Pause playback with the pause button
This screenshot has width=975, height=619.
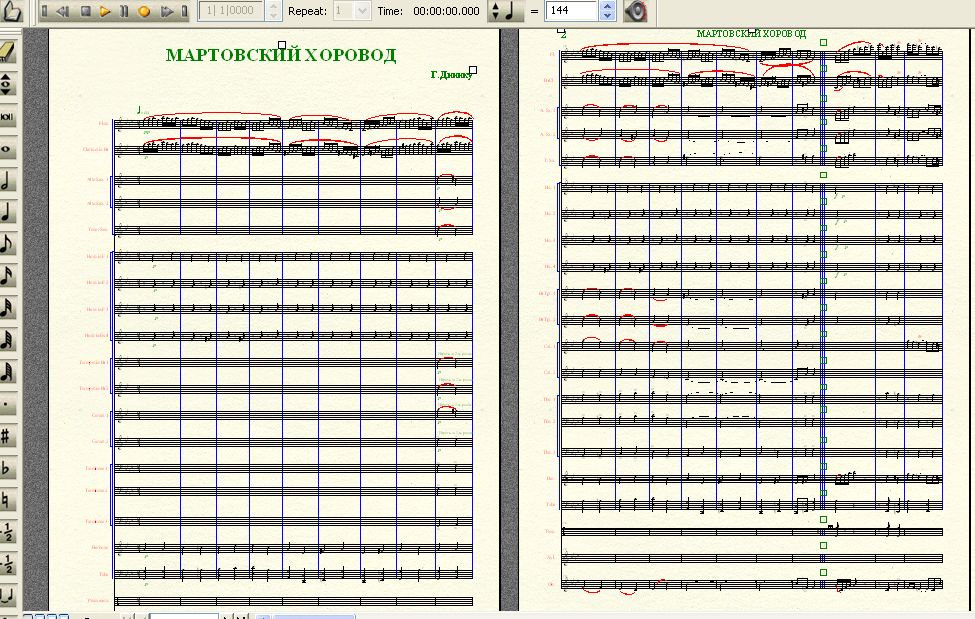click(124, 11)
